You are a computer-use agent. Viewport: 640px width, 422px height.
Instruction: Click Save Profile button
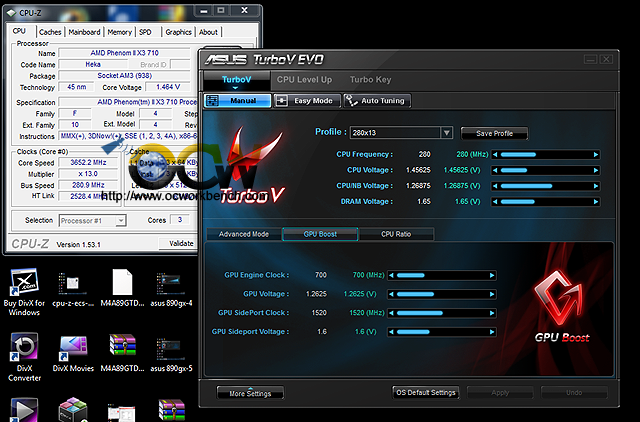494,133
